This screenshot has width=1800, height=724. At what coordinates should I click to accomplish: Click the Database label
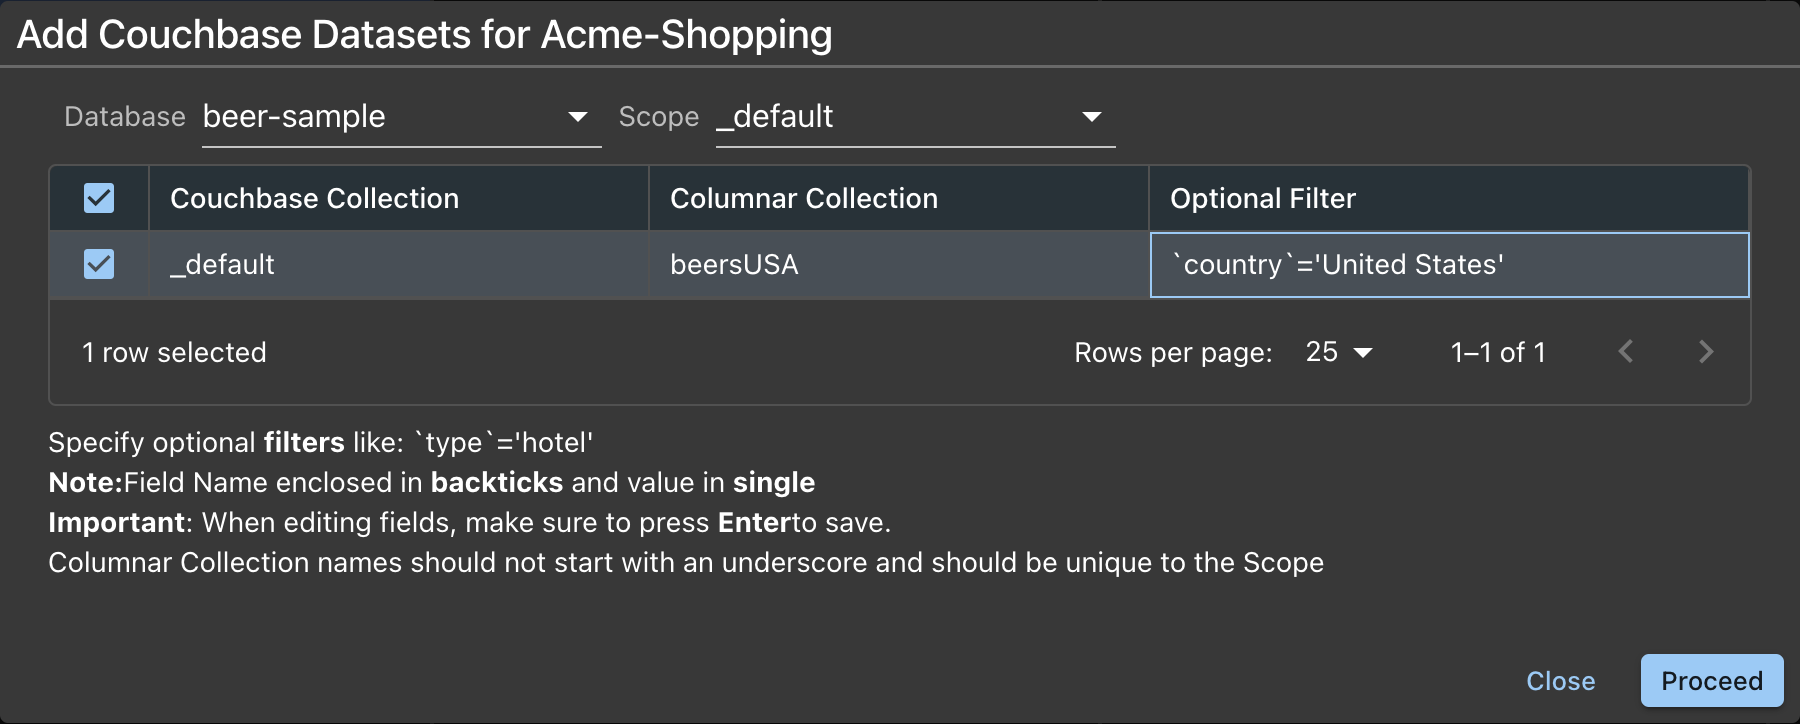[125, 117]
